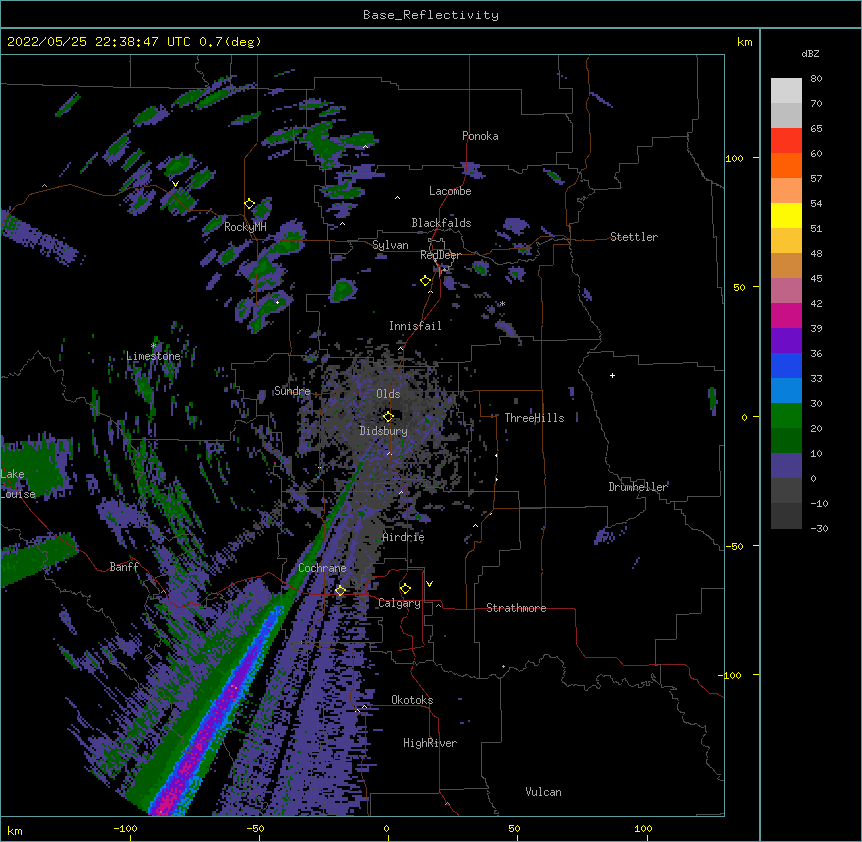Pick the bright green 20-30 dBZ legend swatch

pos(786,416)
